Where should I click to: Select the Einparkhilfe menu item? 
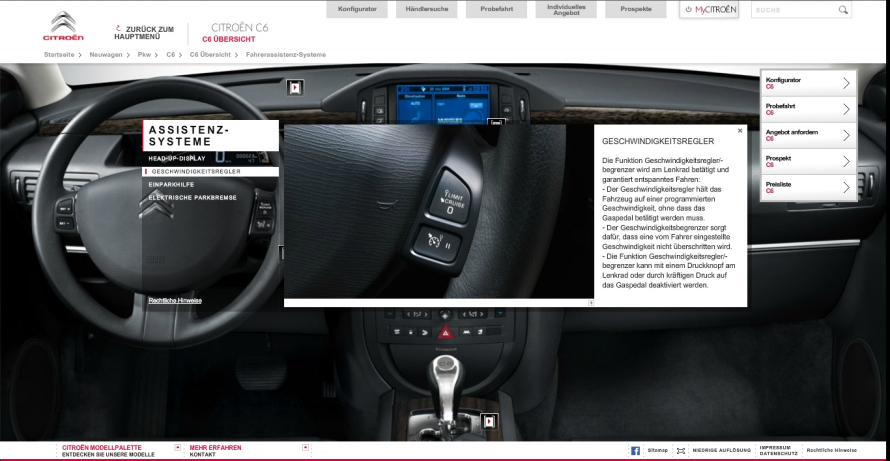[x=171, y=185]
